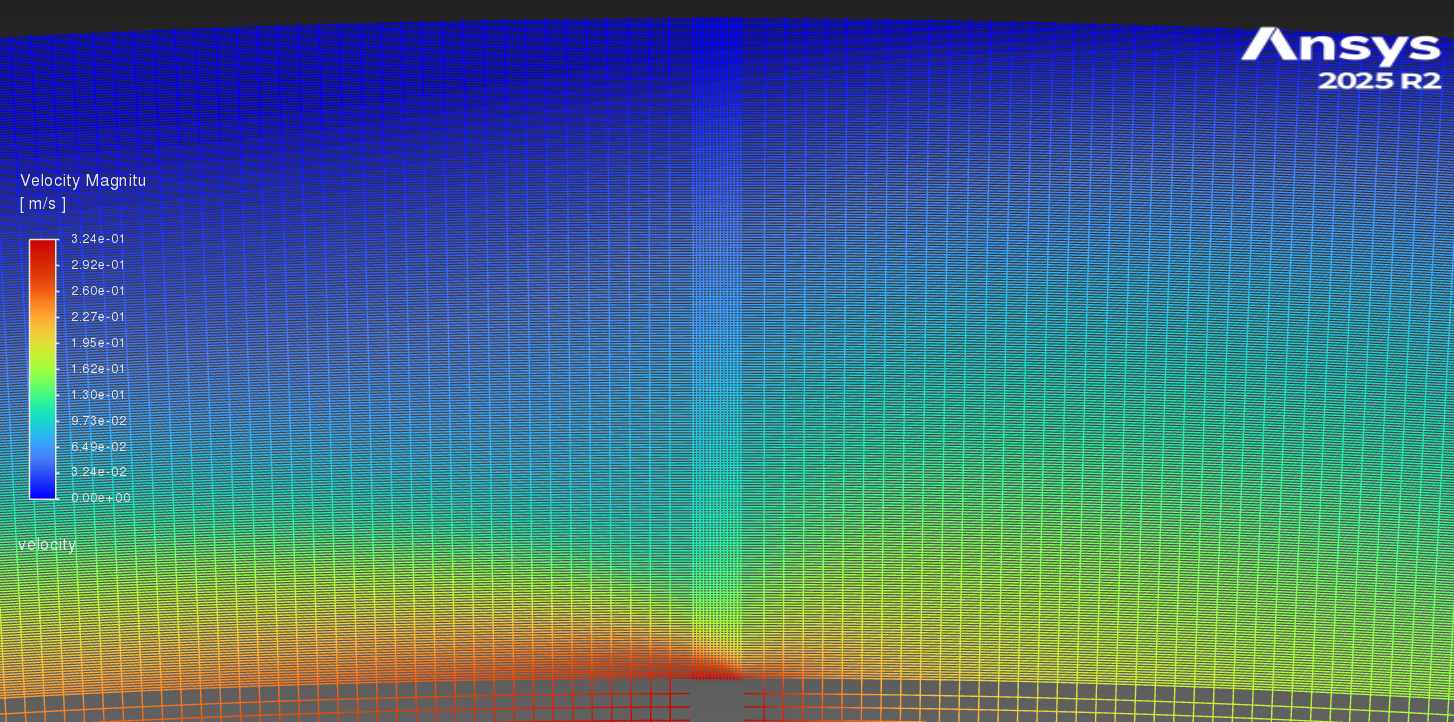
Task: Click the 3.24e-02 legend value
Action: tap(98, 472)
